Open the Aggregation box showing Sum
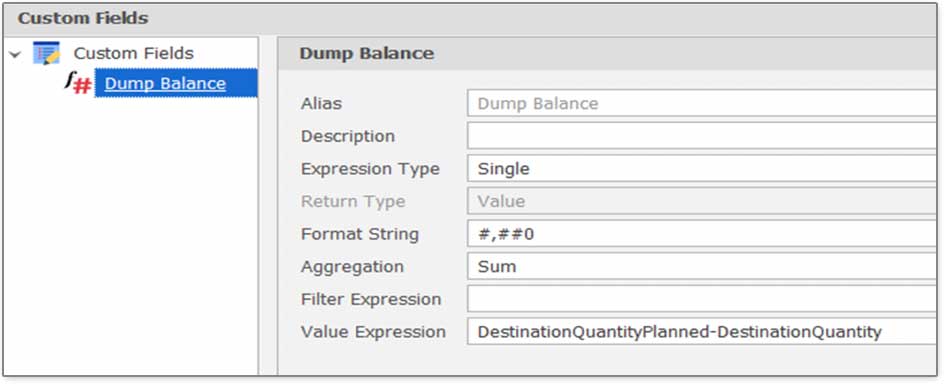This screenshot has height=388, width=952. 701,267
